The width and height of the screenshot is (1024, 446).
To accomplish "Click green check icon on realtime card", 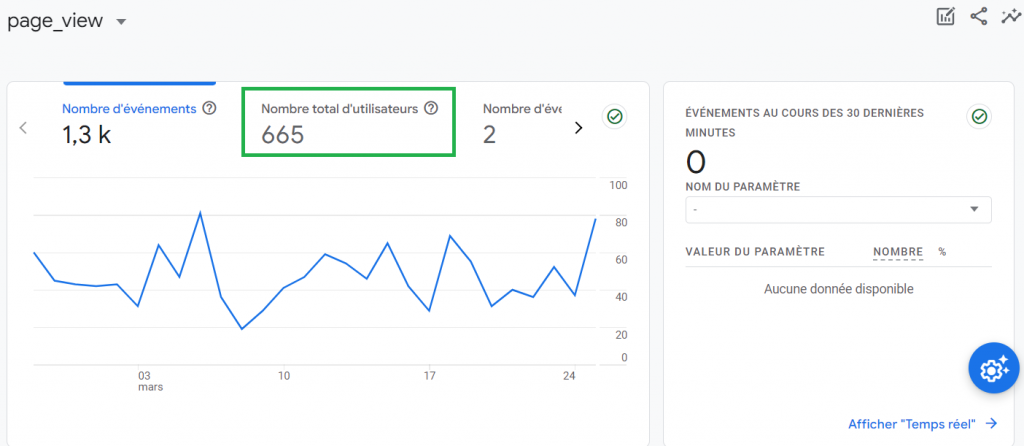I will (x=979, y=117).
